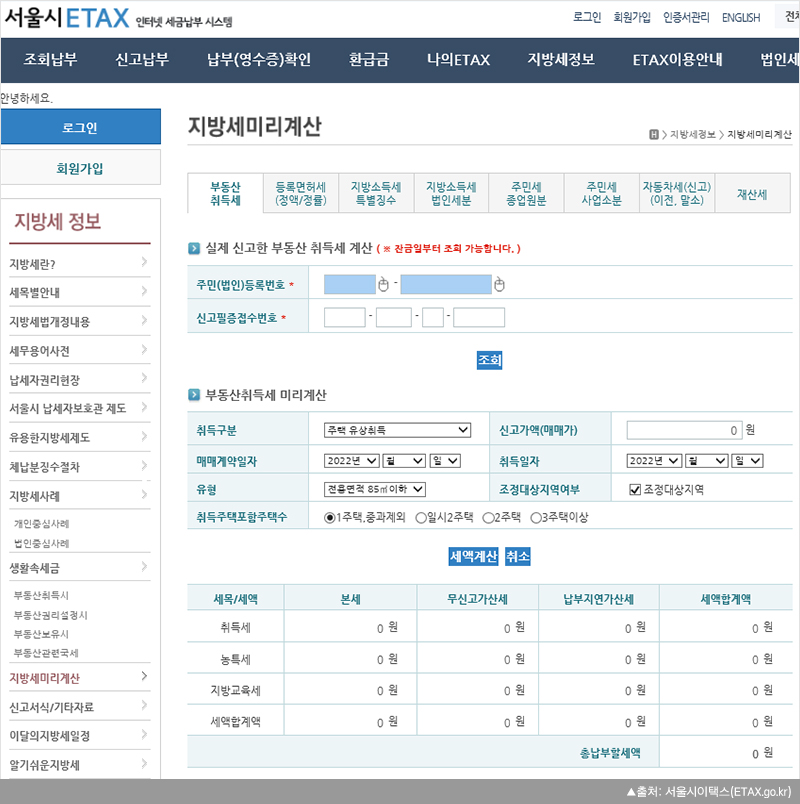
Task: Open the 매매계약일자 month dropdown
Action: pyautogui.click(x=404, y=461)
